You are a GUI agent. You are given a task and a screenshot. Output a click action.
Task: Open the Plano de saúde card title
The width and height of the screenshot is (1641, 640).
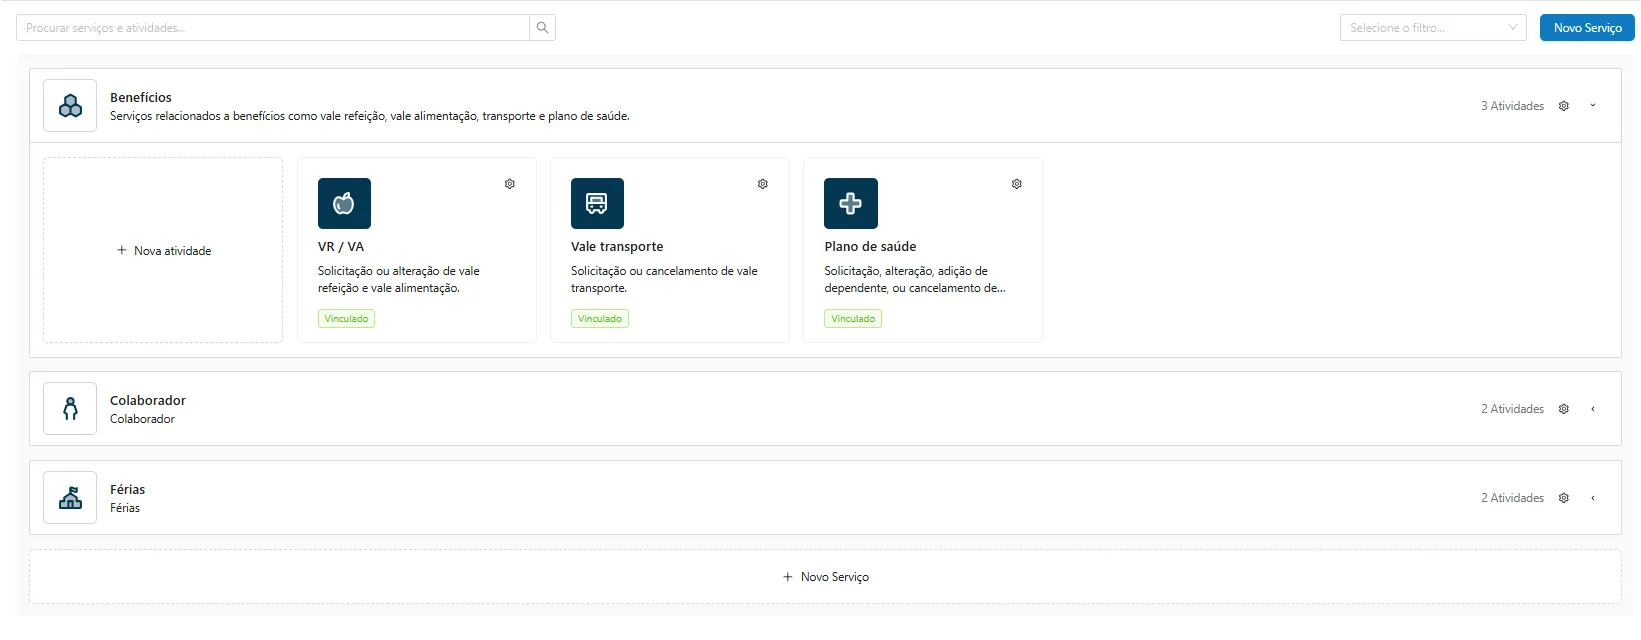click(x=870, y=247)
